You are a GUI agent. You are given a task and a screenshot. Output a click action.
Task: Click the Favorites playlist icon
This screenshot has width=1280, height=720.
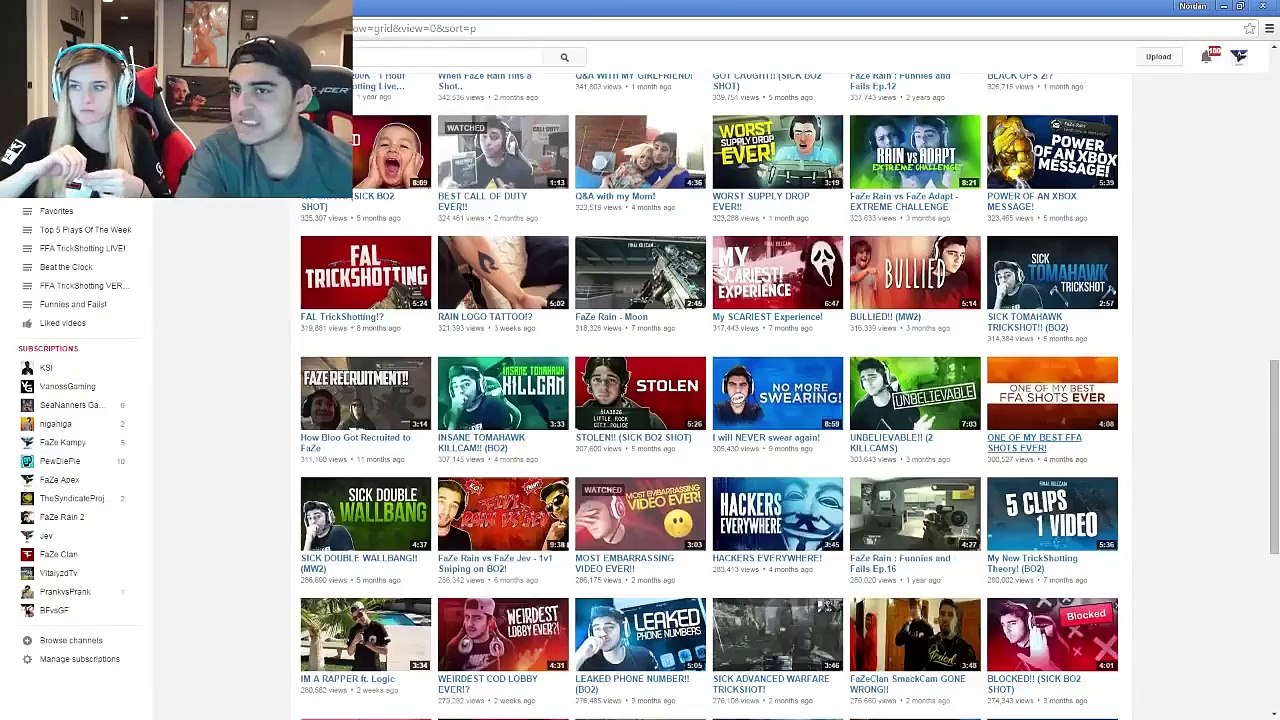28,211
